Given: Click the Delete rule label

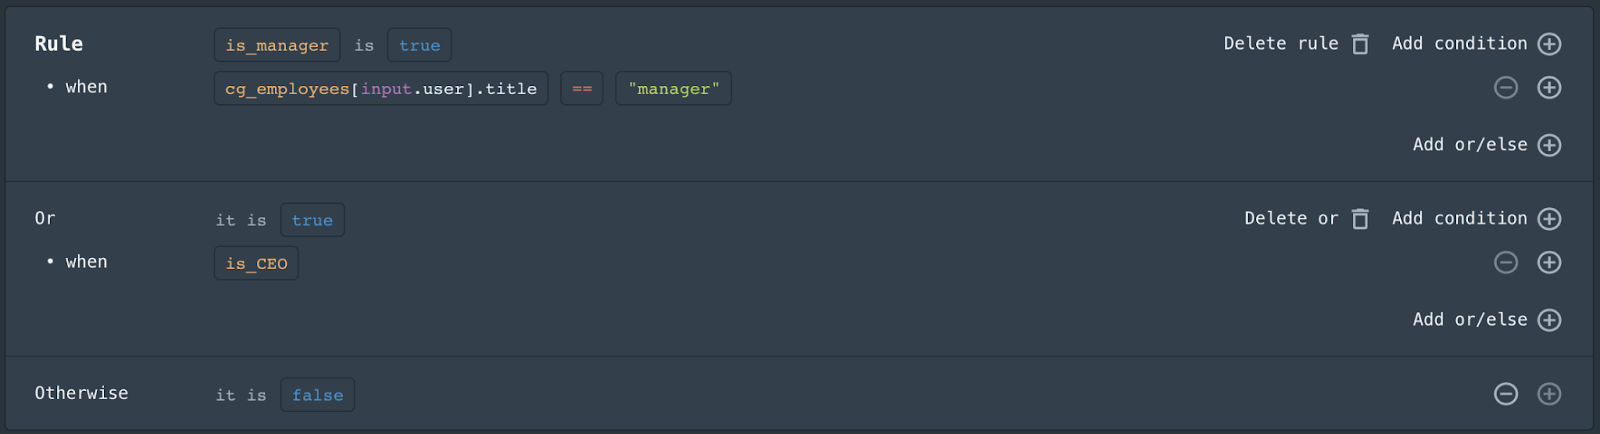Looking at the screenshot, I should click(1280, 44).
